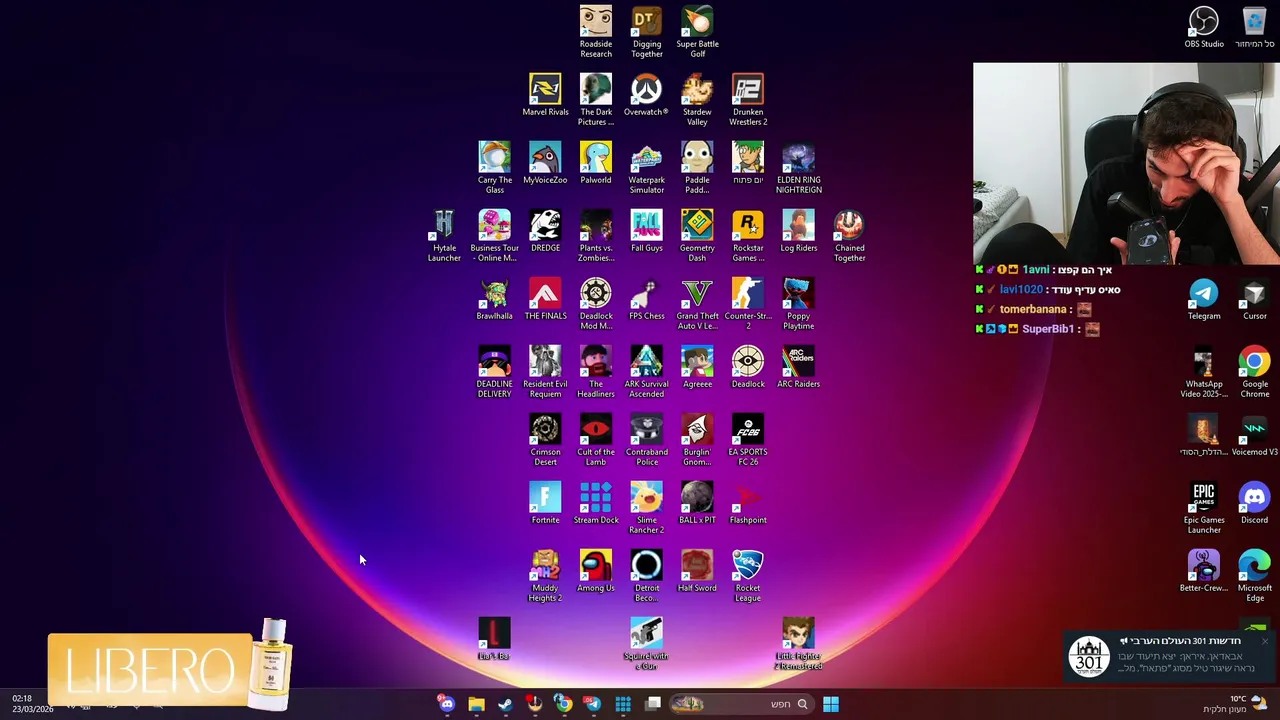This screenshot has height=720, width=1280.
Task: Select the Grand Theft Auto V icon
Action: 697,304
